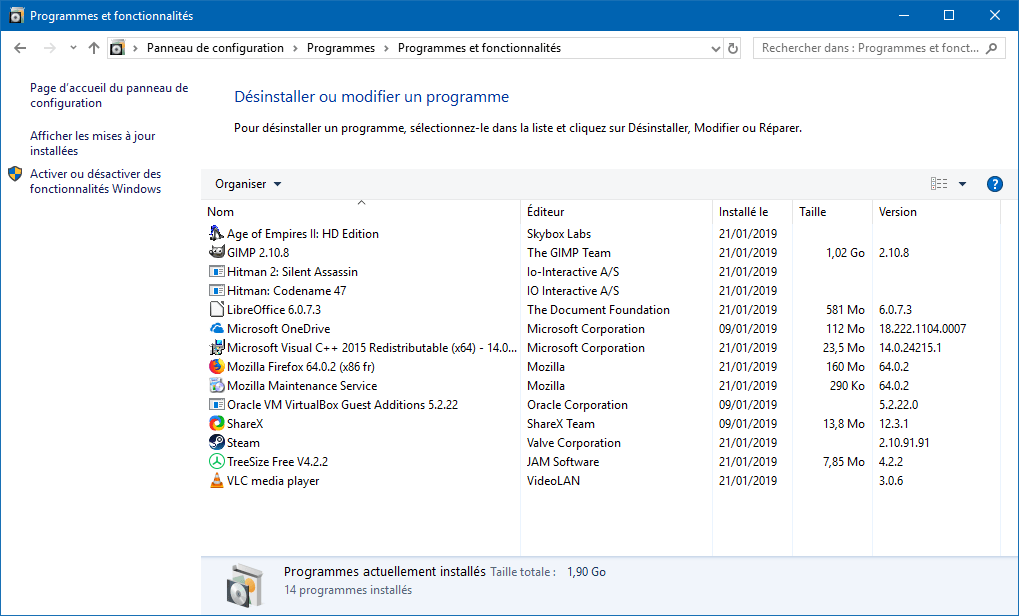Open the Organiser dropdown menu
Viewport: 1019px width, 616px height.
pos(248,184)
